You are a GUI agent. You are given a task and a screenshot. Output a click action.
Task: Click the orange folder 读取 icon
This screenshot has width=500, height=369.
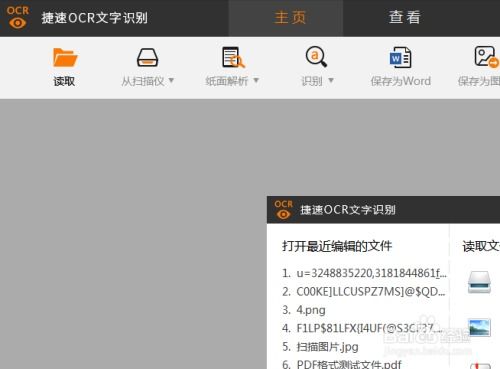click(x=65, y=57)
